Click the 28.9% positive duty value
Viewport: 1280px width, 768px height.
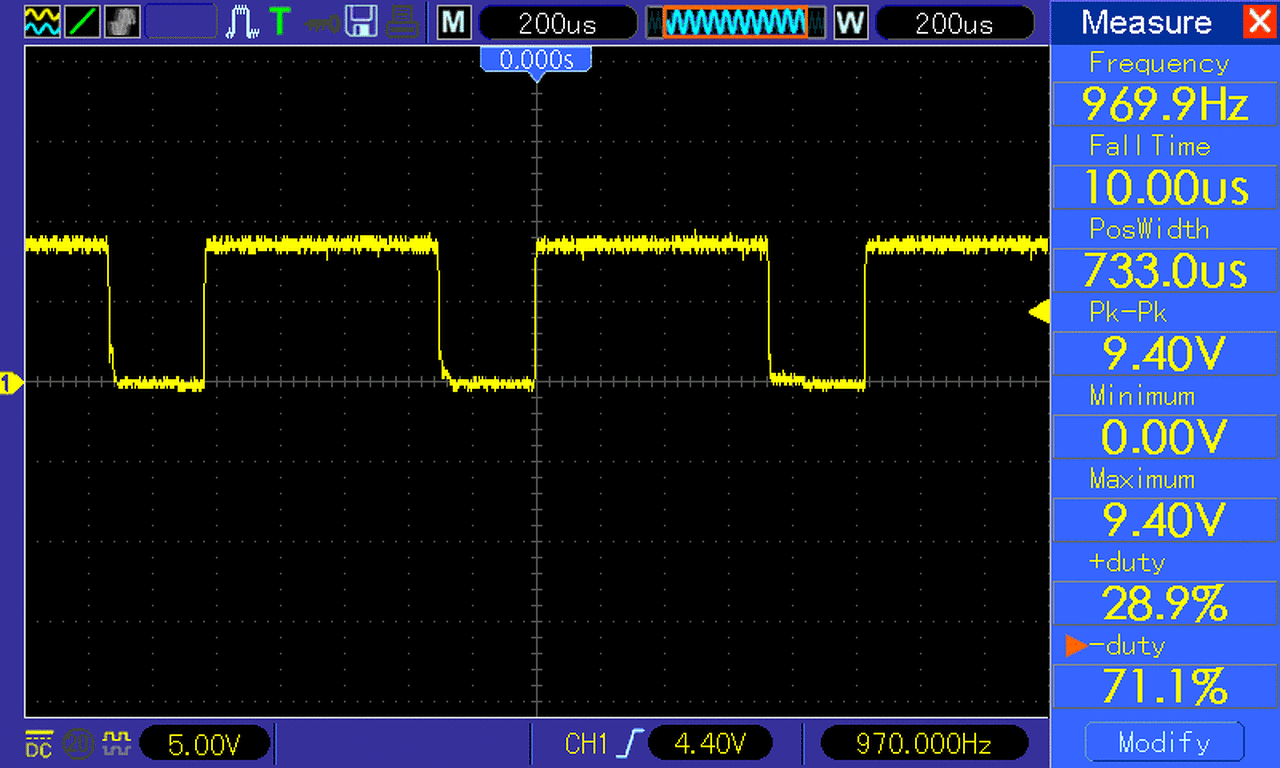pos(1165,602)
